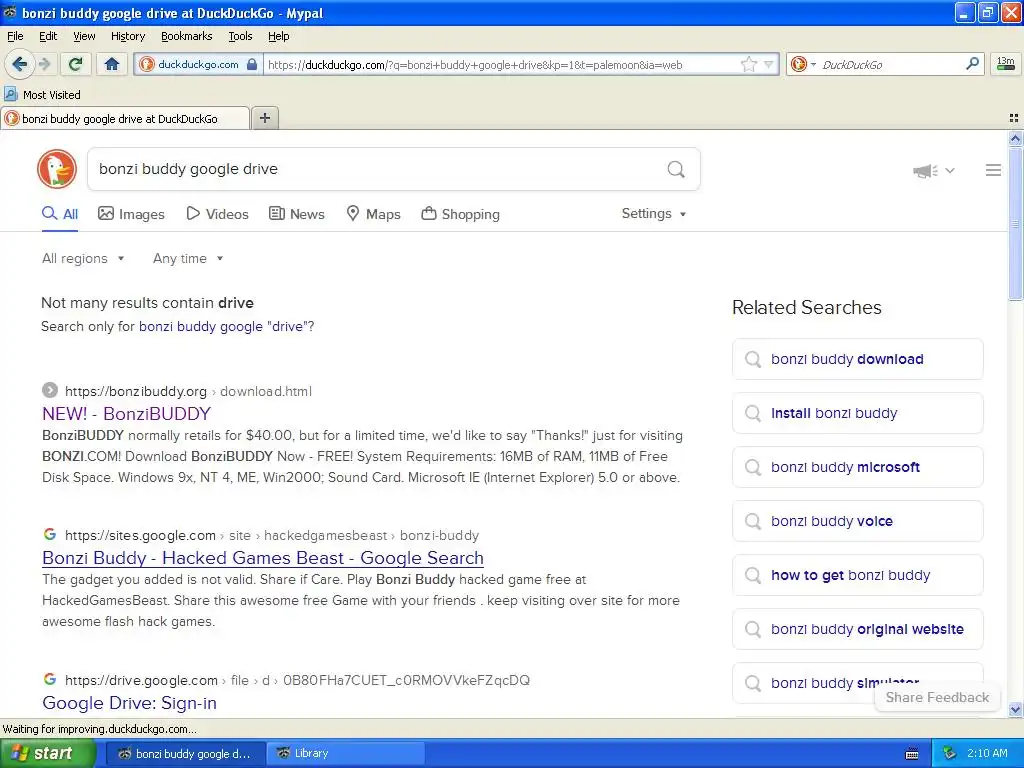Search related: how to get bonzi buddy

(857, 575)
